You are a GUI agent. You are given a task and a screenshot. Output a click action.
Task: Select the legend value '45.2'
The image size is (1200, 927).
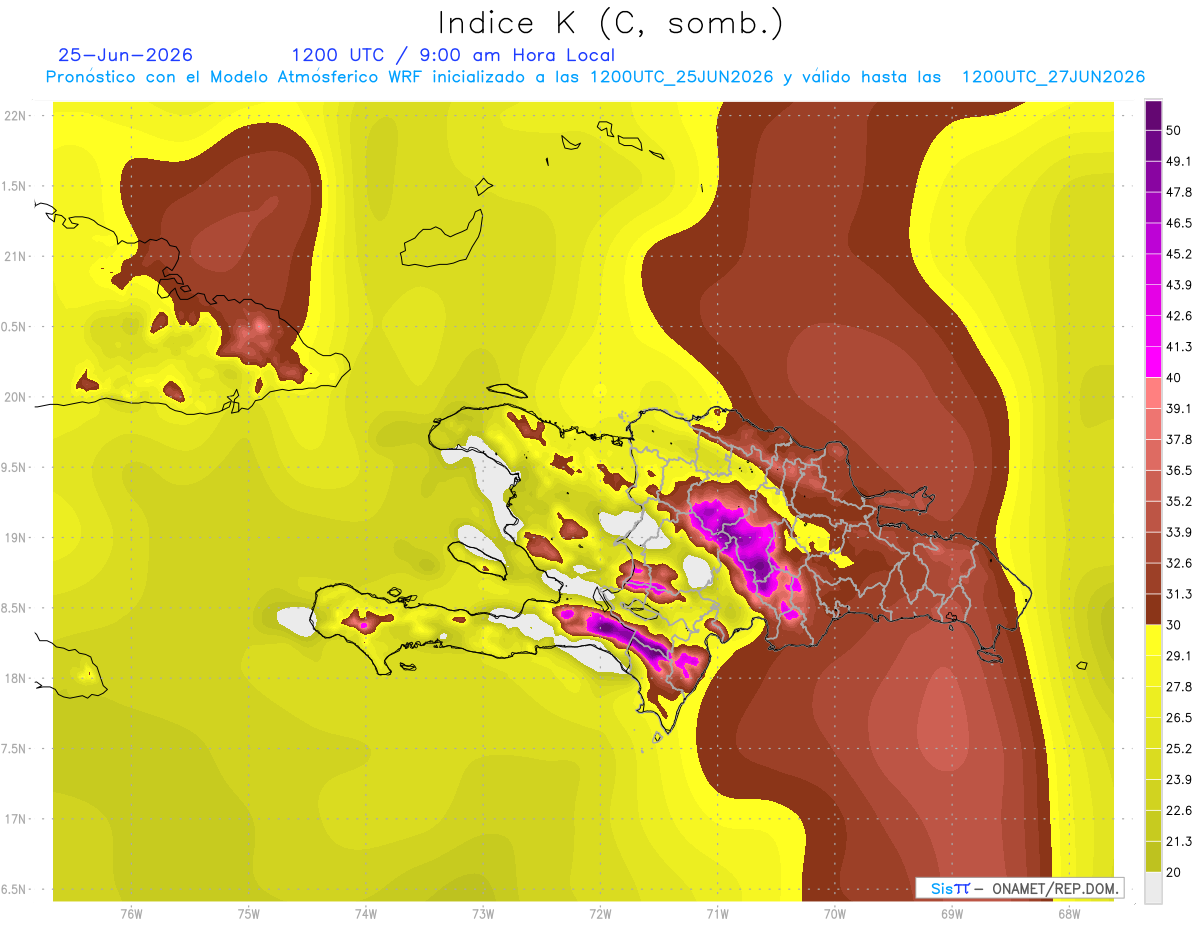tap(1178, 254)
